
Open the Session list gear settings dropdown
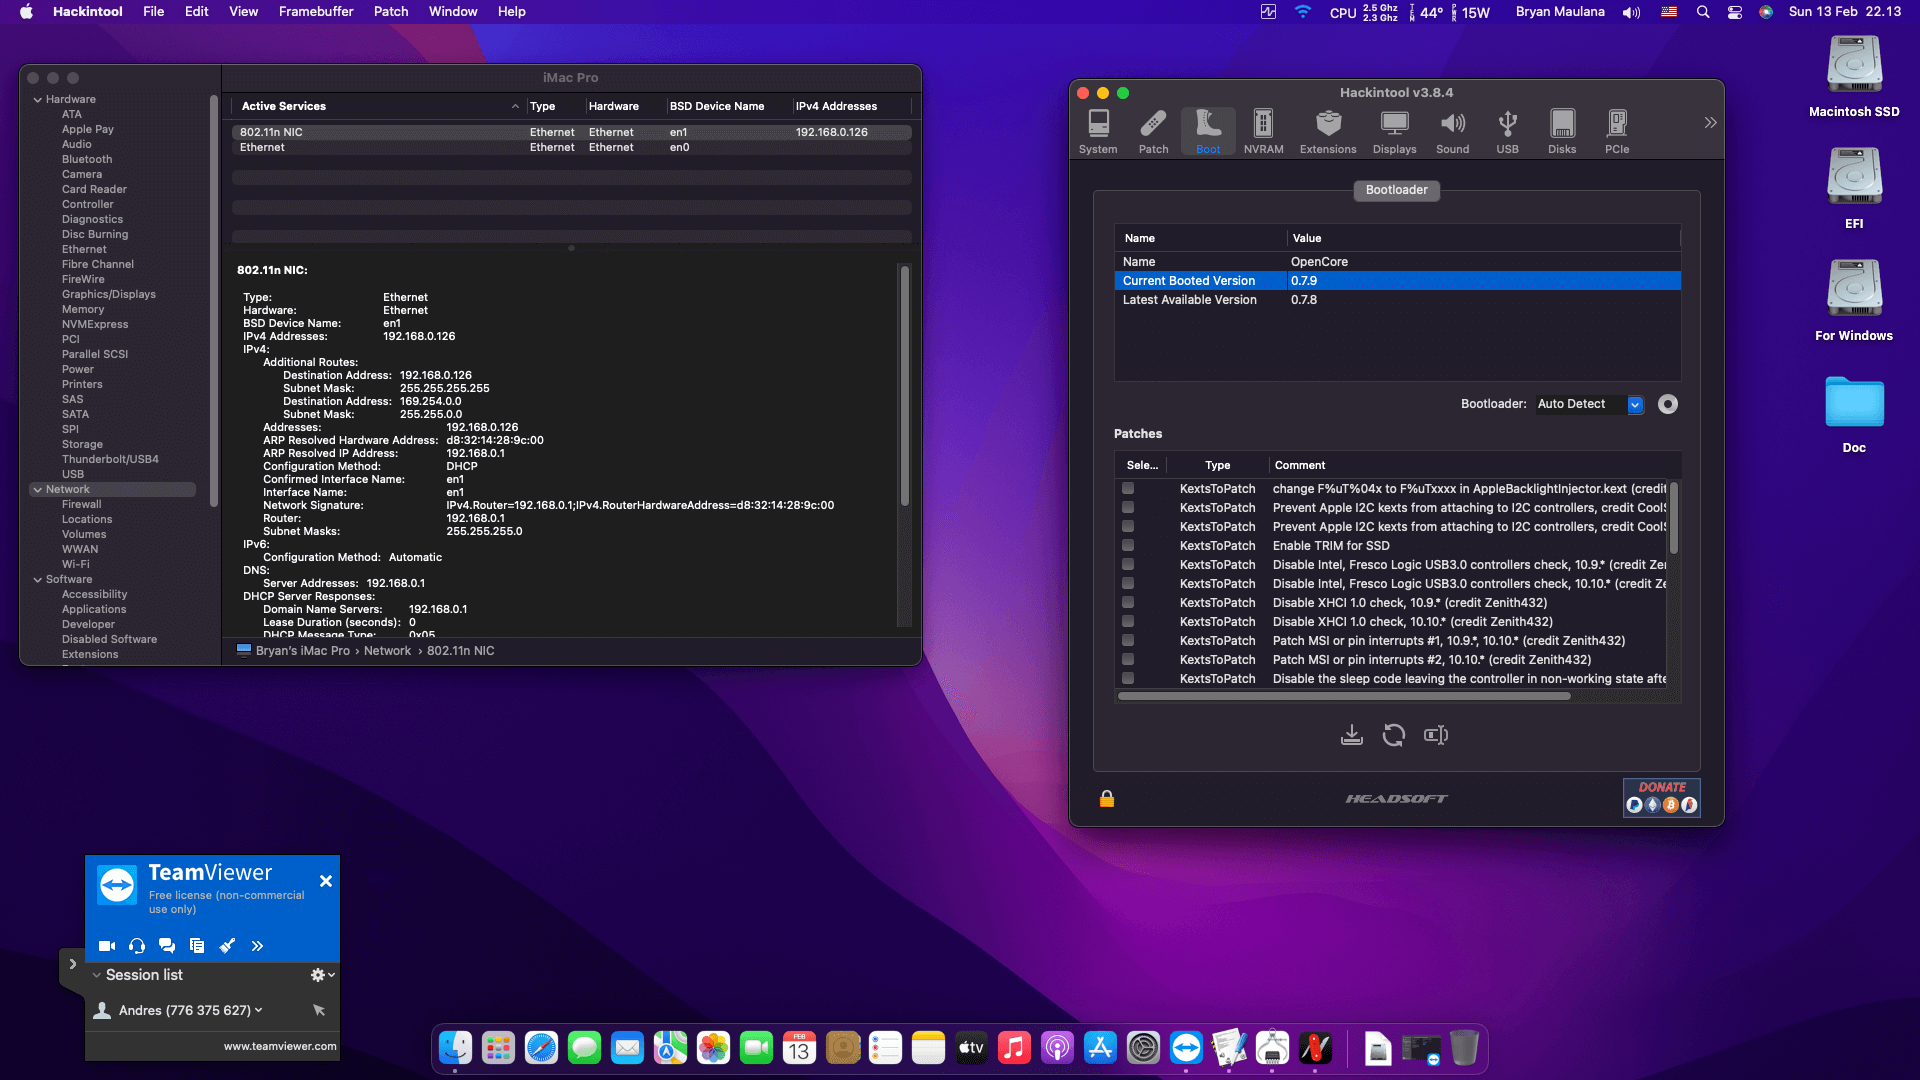(x=322, y=974)
